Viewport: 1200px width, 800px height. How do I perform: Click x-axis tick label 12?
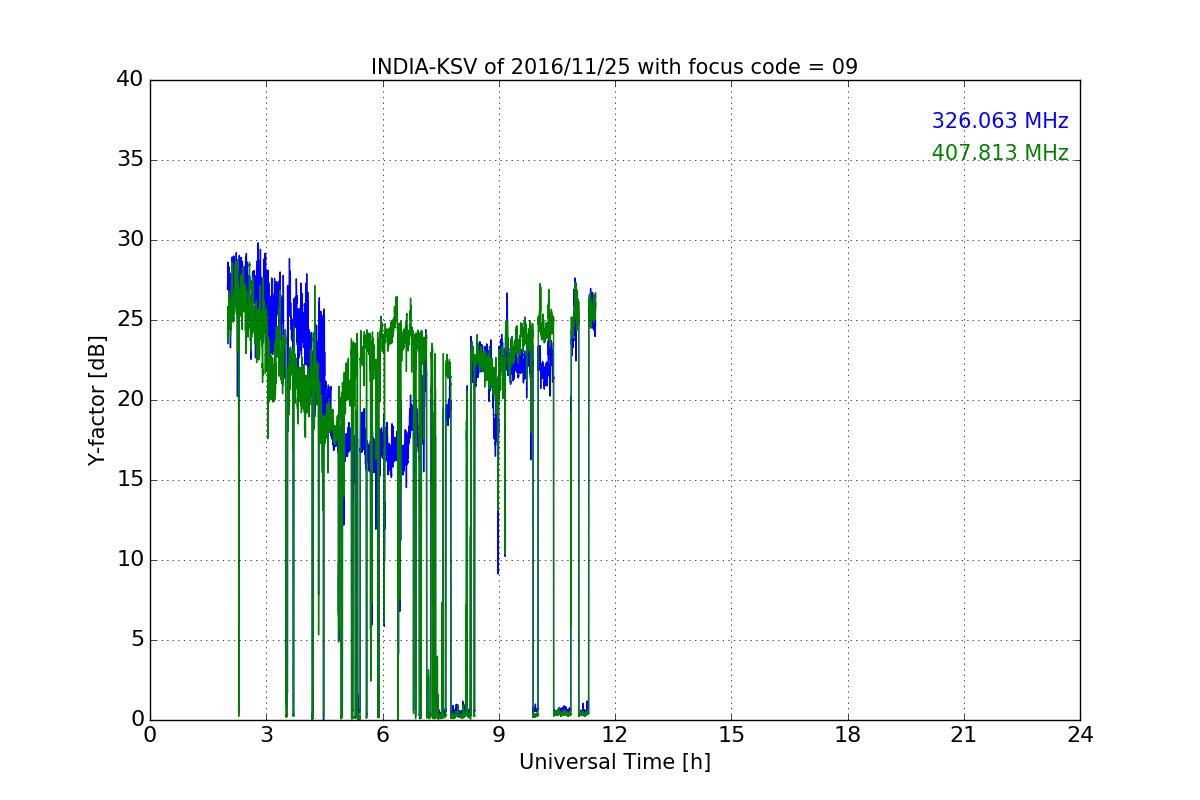615,735
